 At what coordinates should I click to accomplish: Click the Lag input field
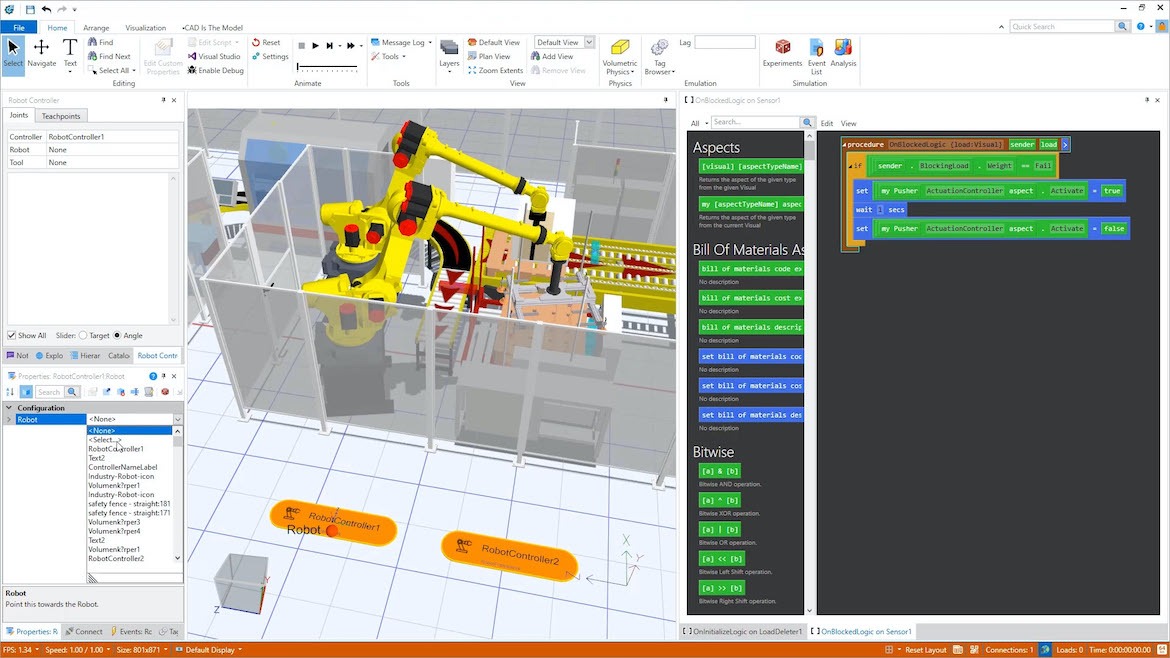[x=725, y=43]
